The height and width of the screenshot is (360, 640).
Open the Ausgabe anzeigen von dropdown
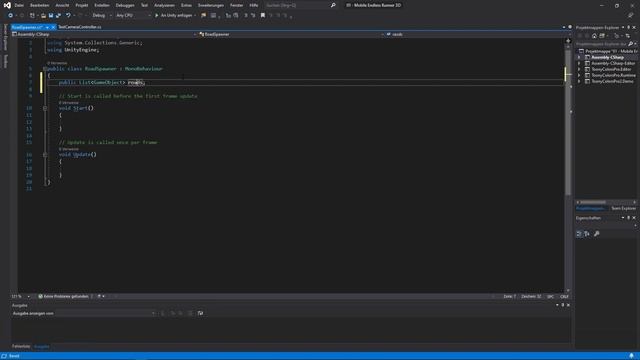tap(84, 313)
